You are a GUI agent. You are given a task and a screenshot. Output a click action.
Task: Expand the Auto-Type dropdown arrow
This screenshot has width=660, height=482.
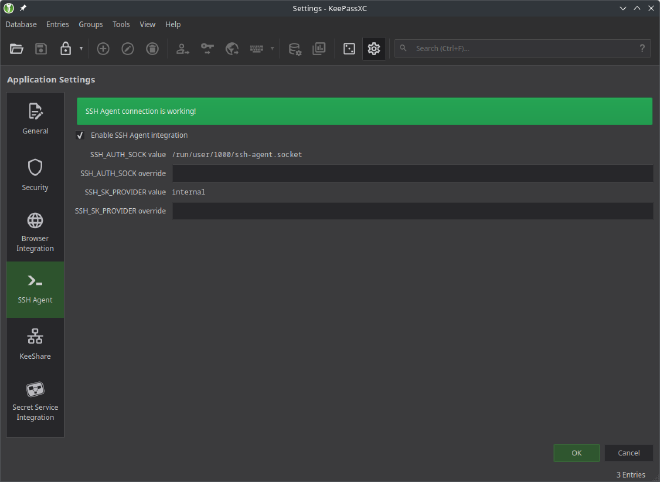(272, 49)
